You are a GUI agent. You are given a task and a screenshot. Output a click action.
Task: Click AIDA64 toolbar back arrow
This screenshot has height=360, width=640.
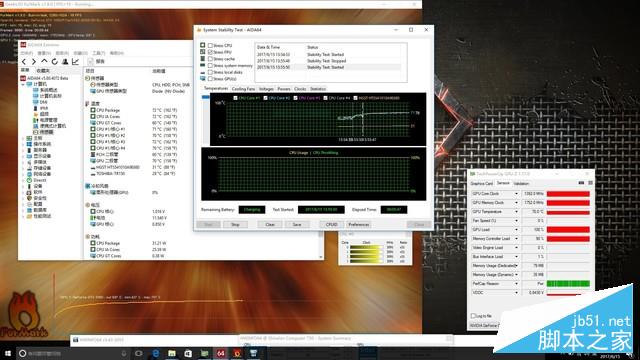pyautogui.click(x=24, y=62)
